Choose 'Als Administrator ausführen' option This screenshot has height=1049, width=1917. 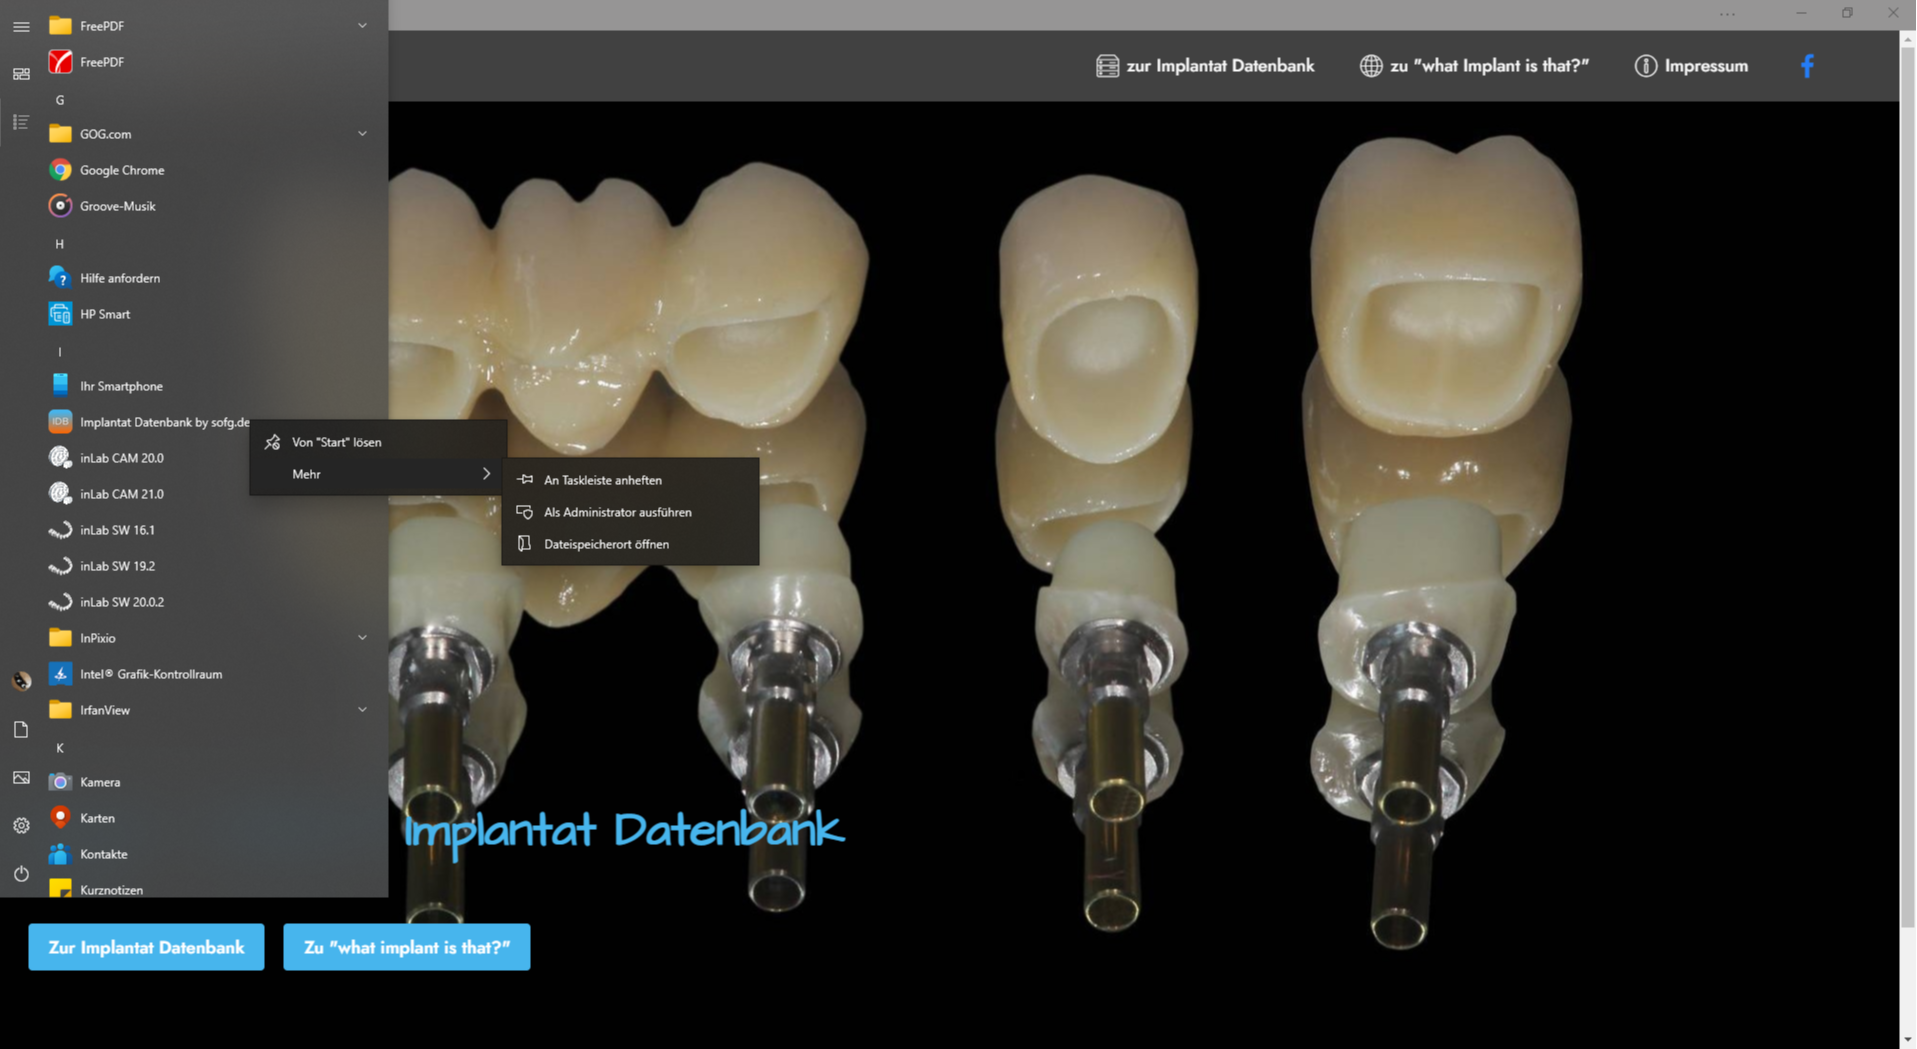pyautogui.click(x=617, y=512)
